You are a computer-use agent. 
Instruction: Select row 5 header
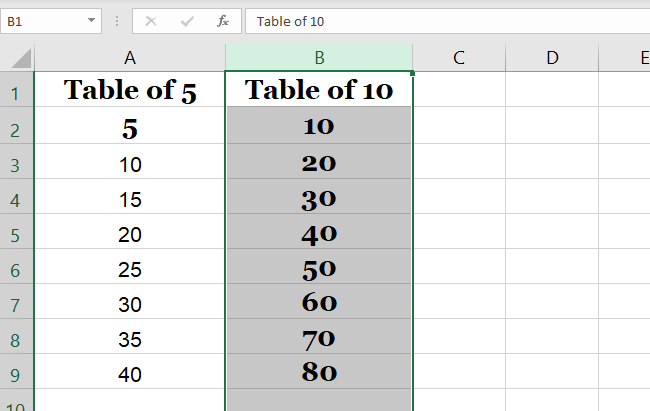pos(17,236)
